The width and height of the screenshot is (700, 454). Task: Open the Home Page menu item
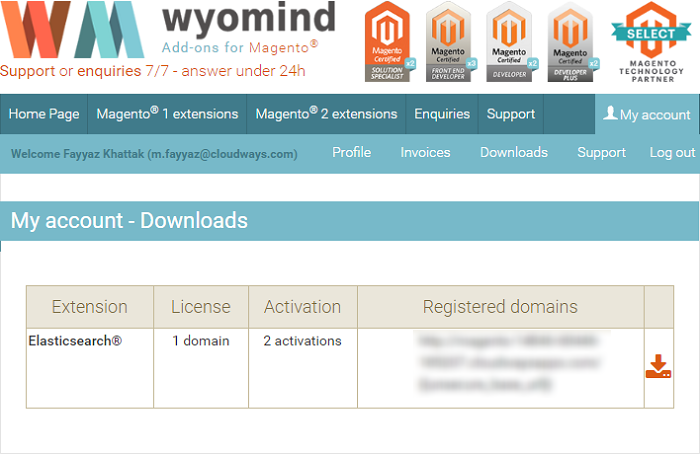[x=44, y=114]
